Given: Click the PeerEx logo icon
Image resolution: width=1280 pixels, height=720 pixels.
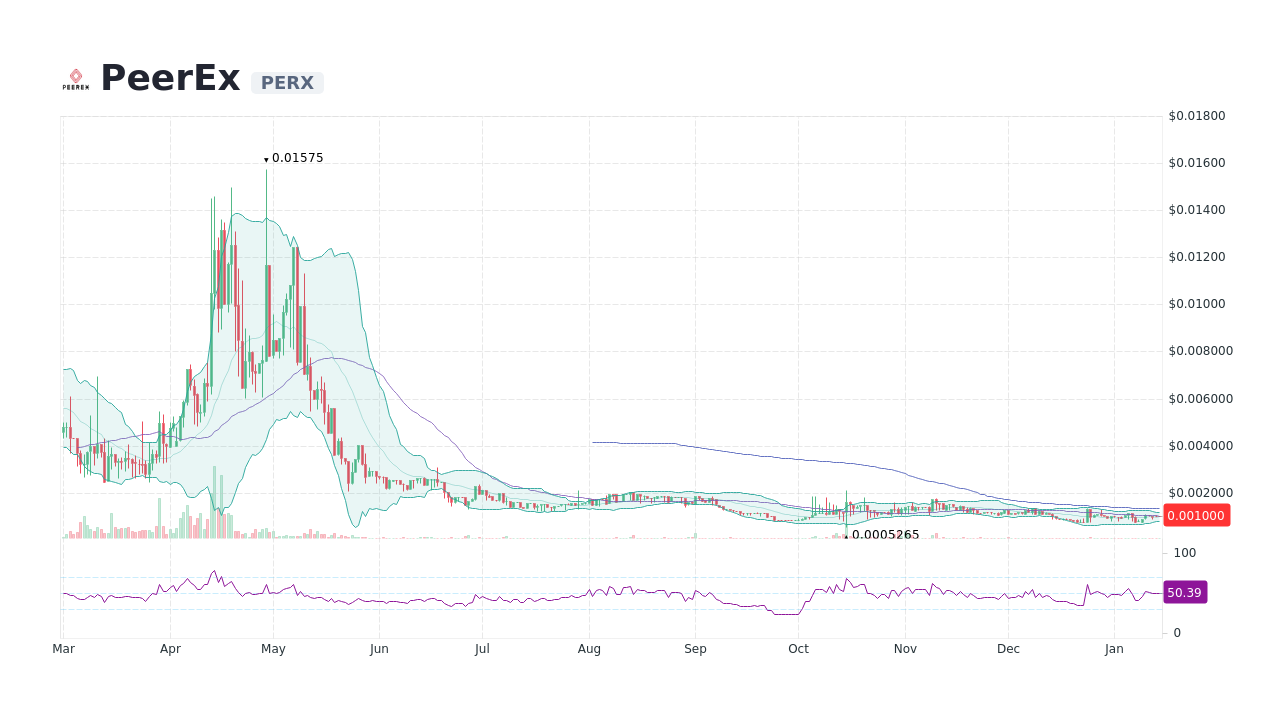Looking at the screenshot, I should coord(76,79).
